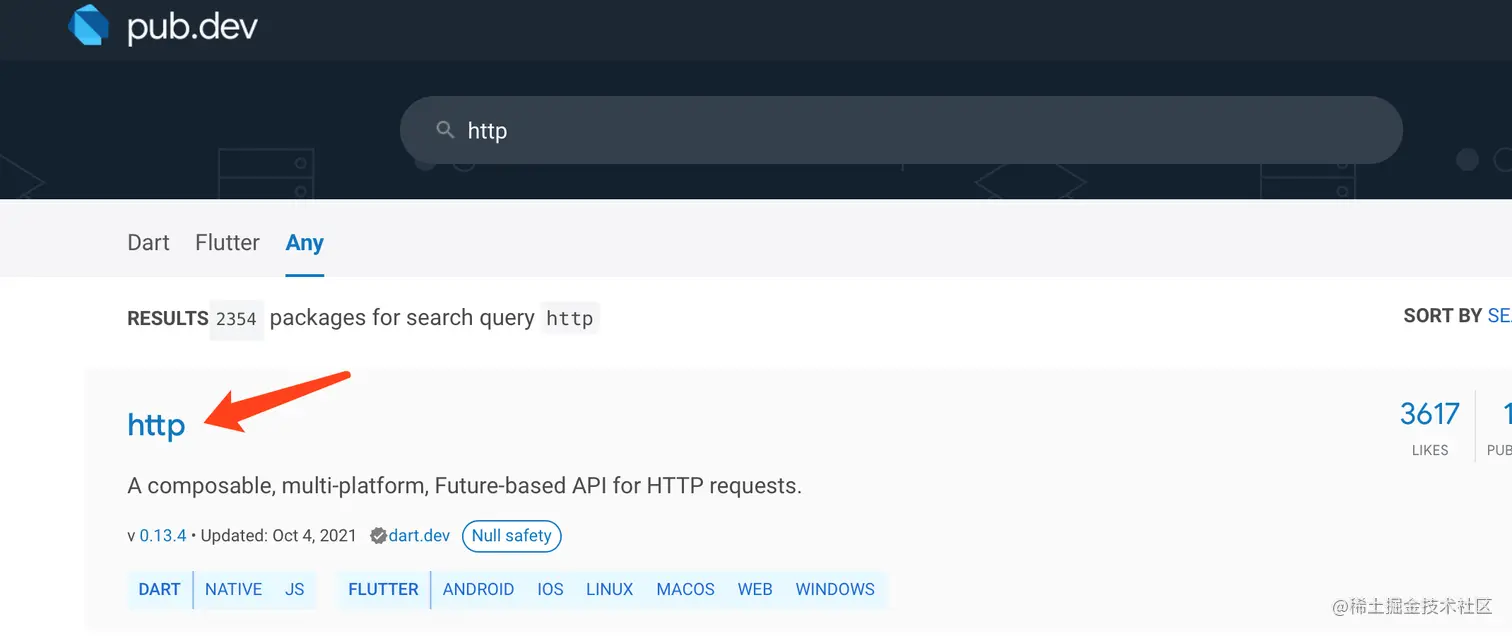
Task: Click the FLUTTER sdk tag
Action: click(383, 590)
